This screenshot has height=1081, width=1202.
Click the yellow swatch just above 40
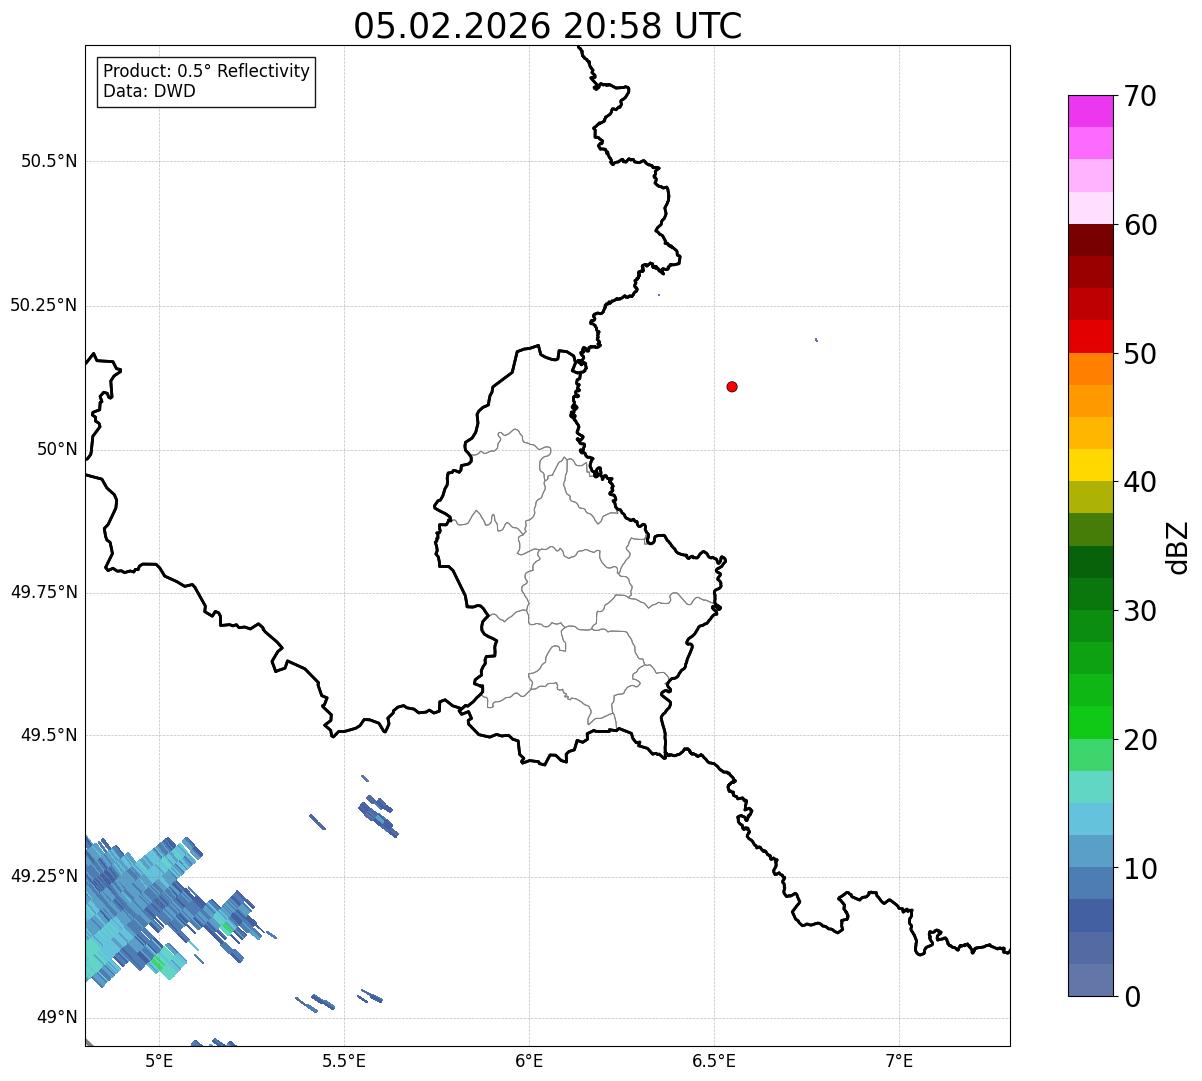[1090, 465]
